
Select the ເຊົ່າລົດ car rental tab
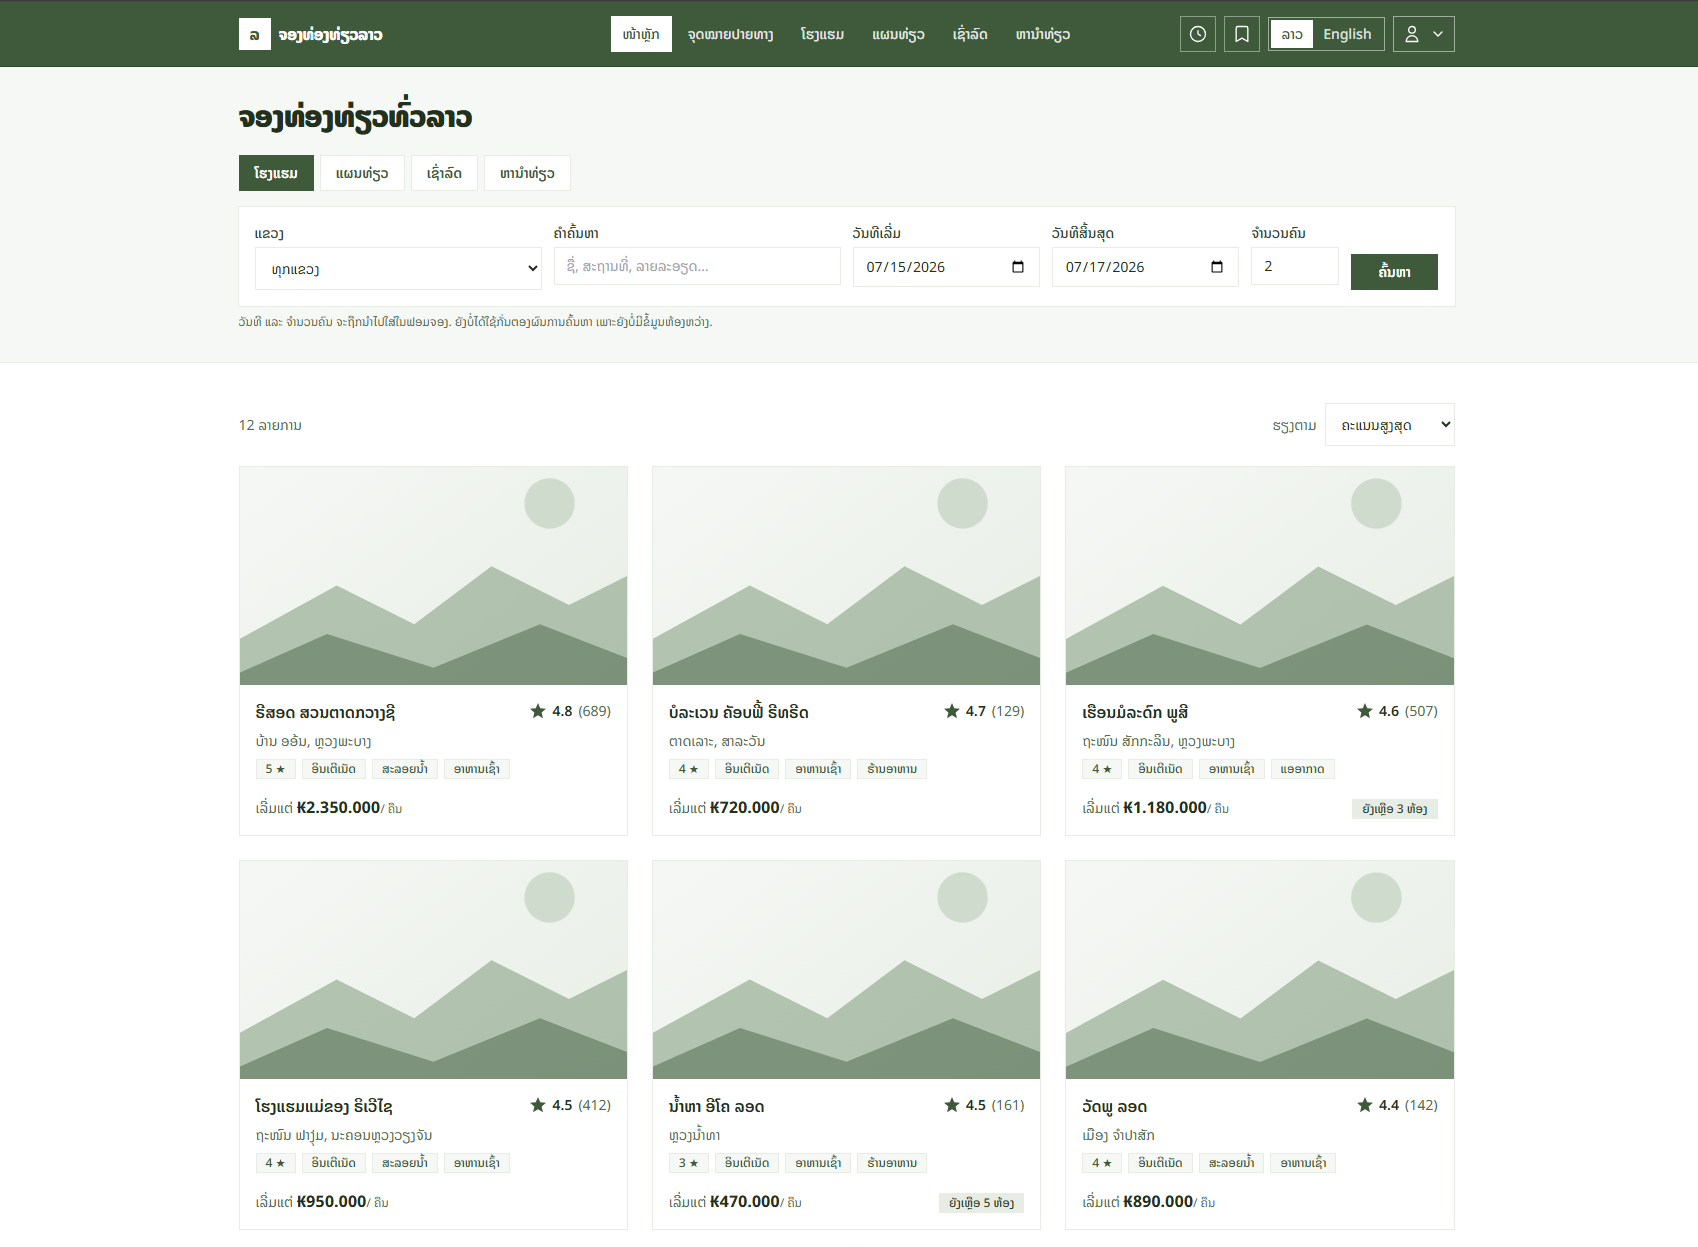pyautogui.click(x=444, y=173)
